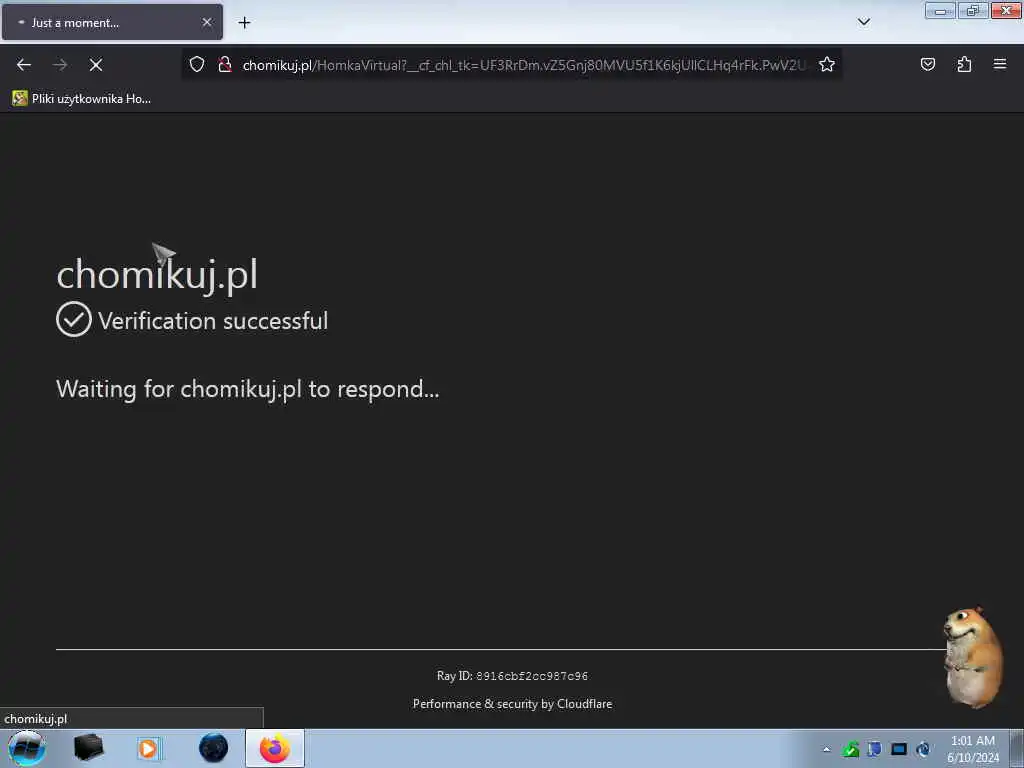Open a new tab
The image size is (1024, 768).
[x=244, y=23]
